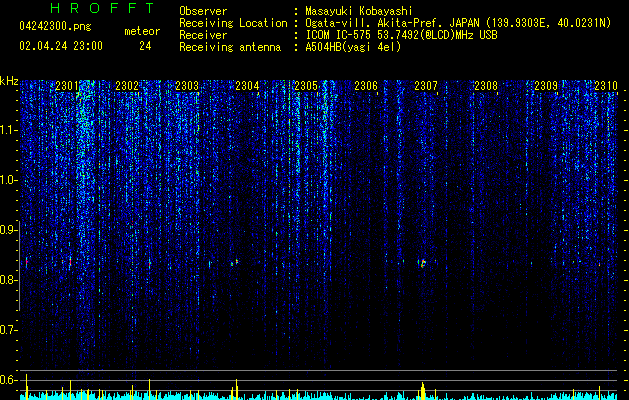Click the meteor count value 24
The height and width of the screenshot is (400, 629).
tap(145, 46)
